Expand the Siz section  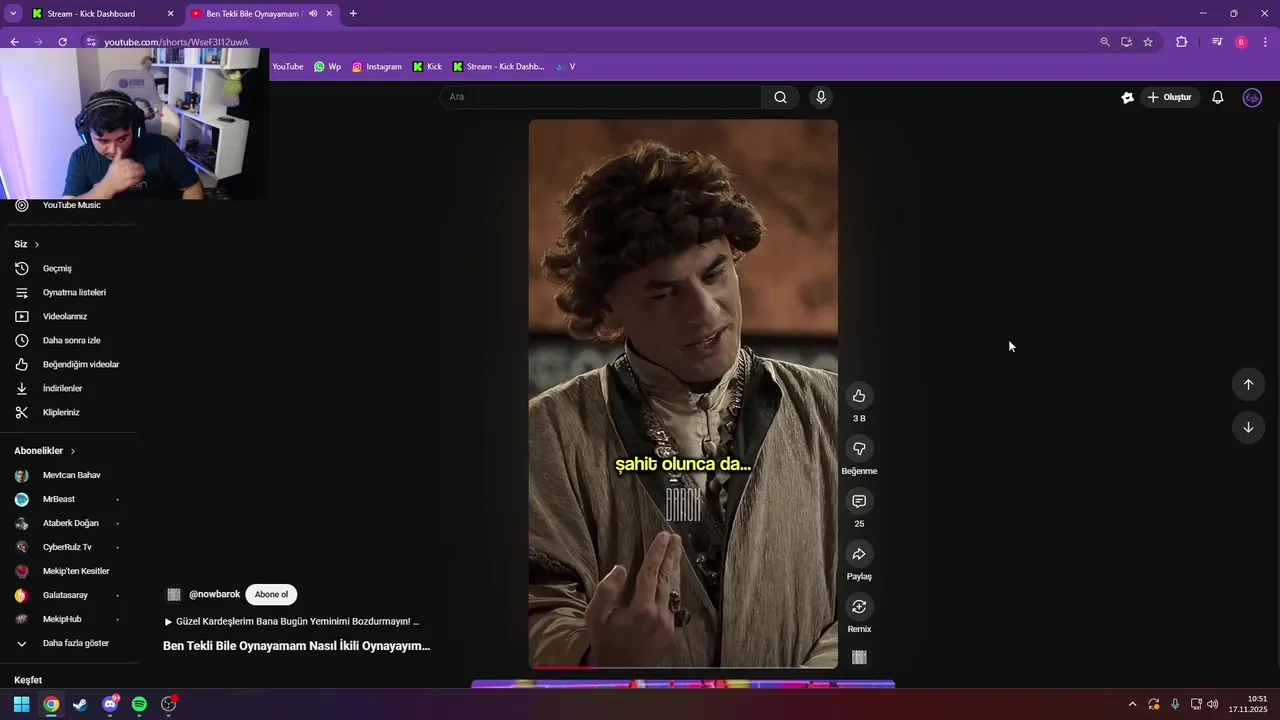[x=27, y=244]
